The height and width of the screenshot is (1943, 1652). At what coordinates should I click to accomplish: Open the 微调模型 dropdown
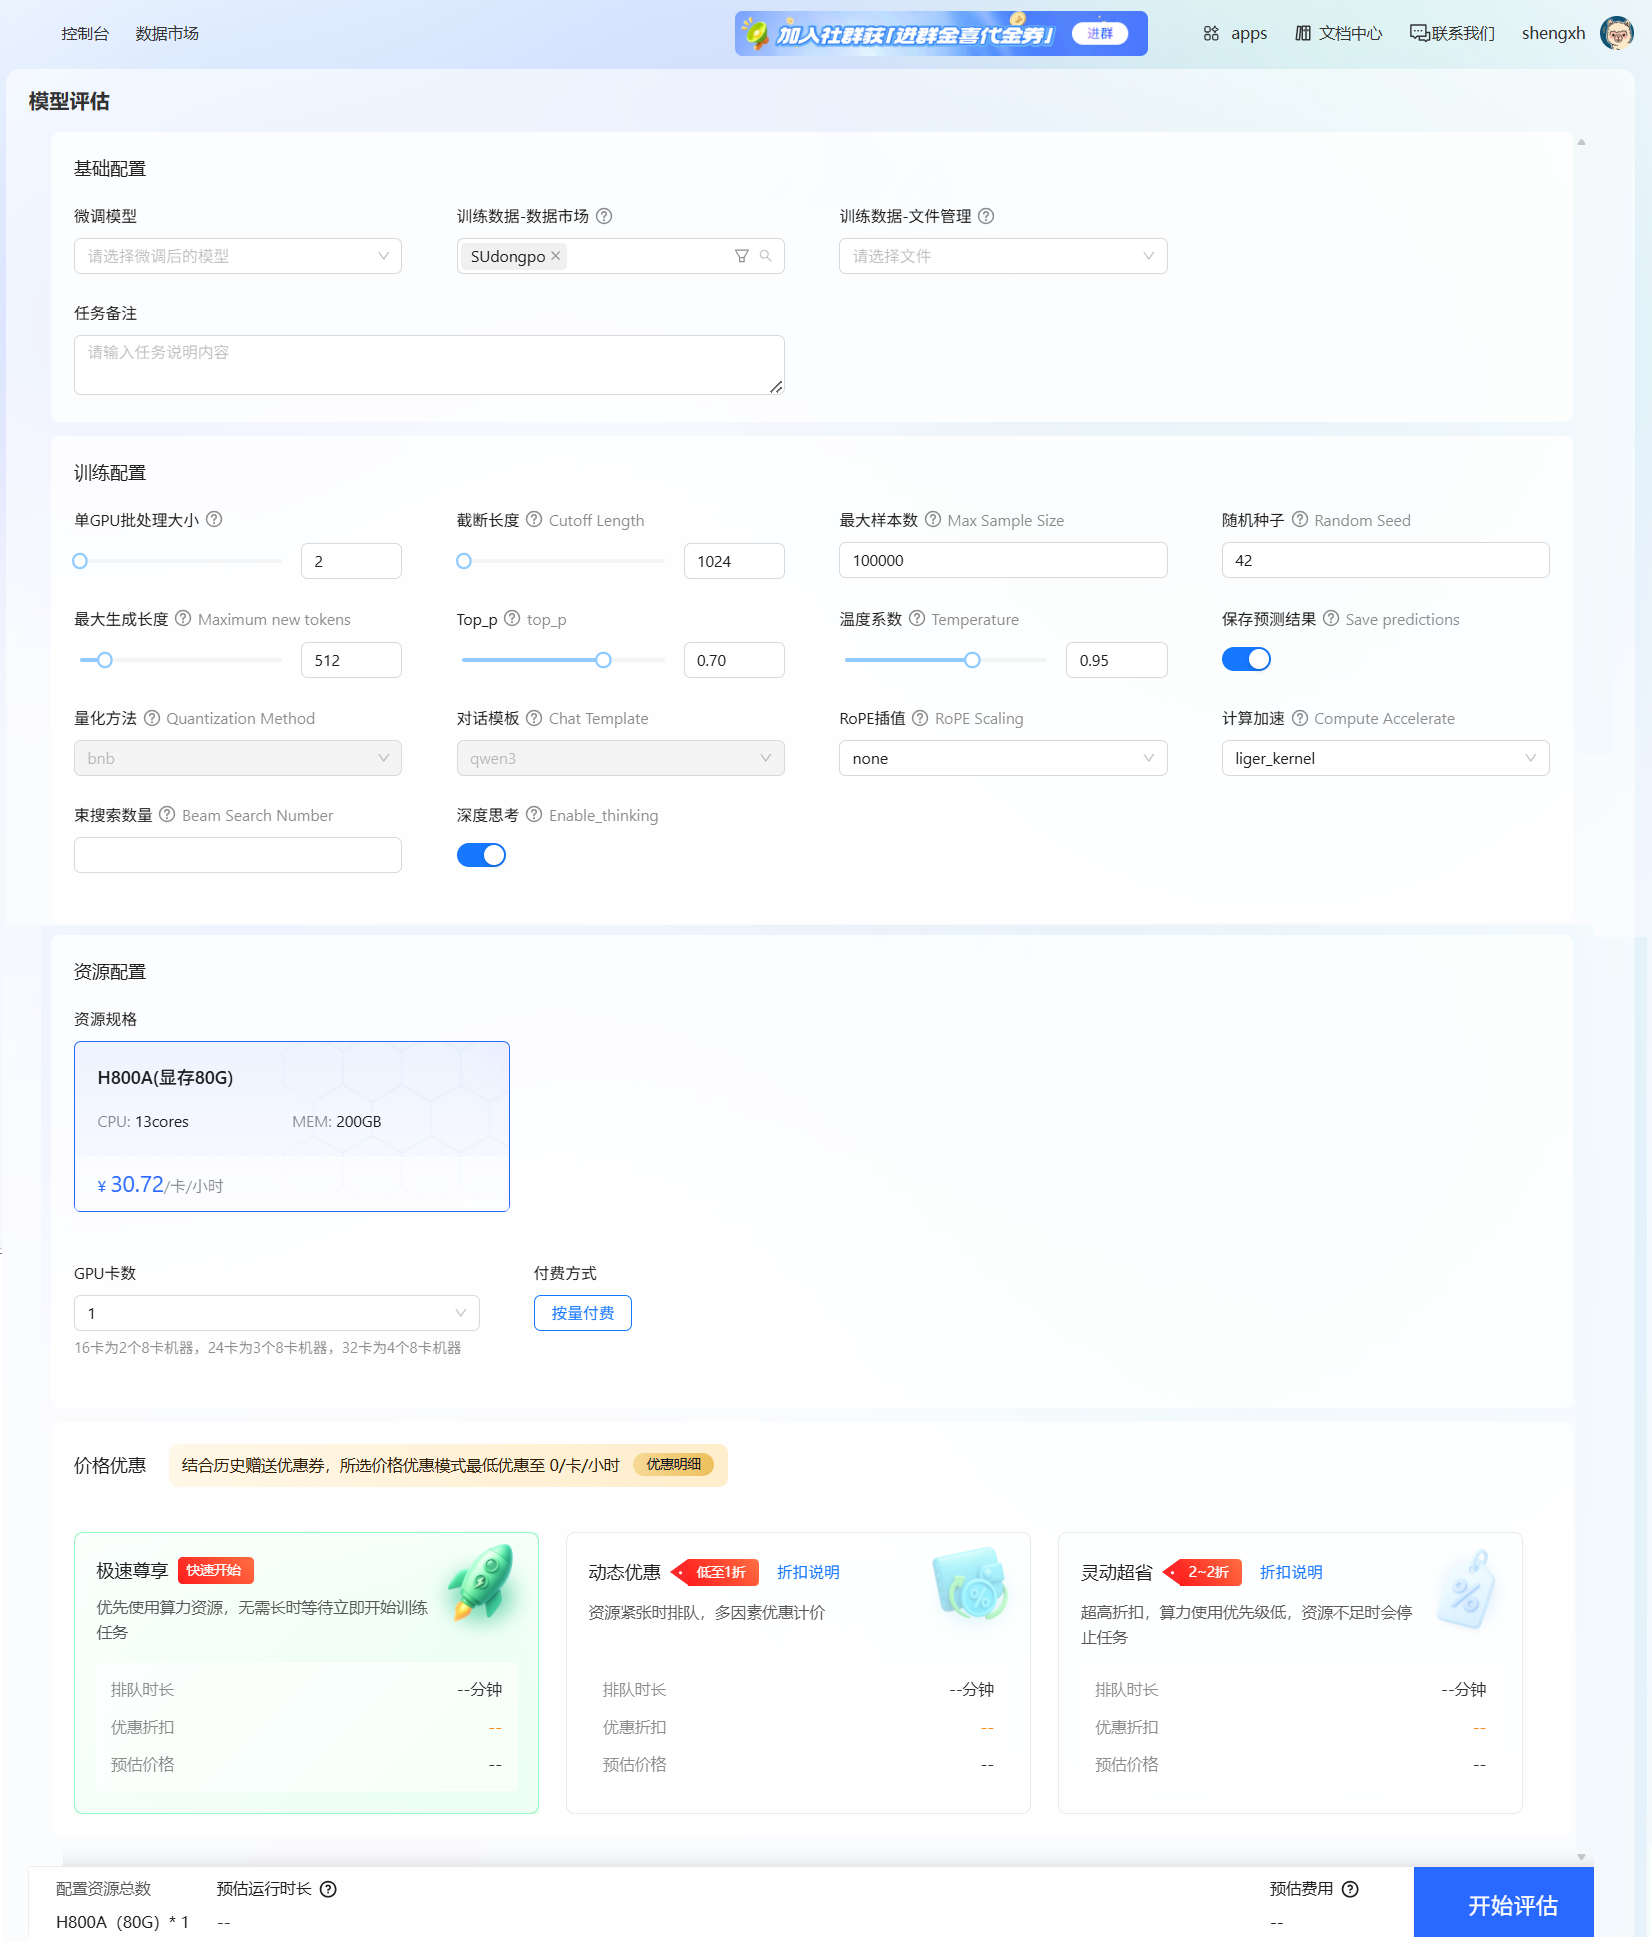pyautogui.click(x=238, y=256)
